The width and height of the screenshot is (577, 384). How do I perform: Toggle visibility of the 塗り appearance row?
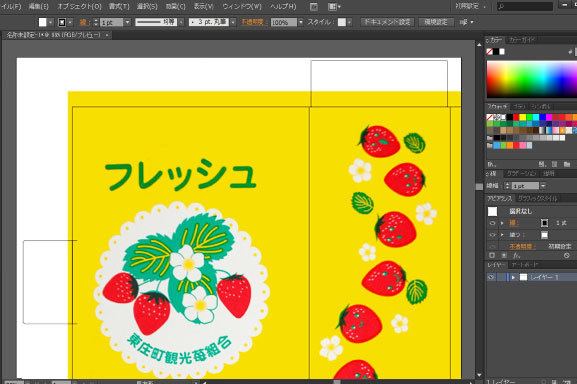click(492, 235)
